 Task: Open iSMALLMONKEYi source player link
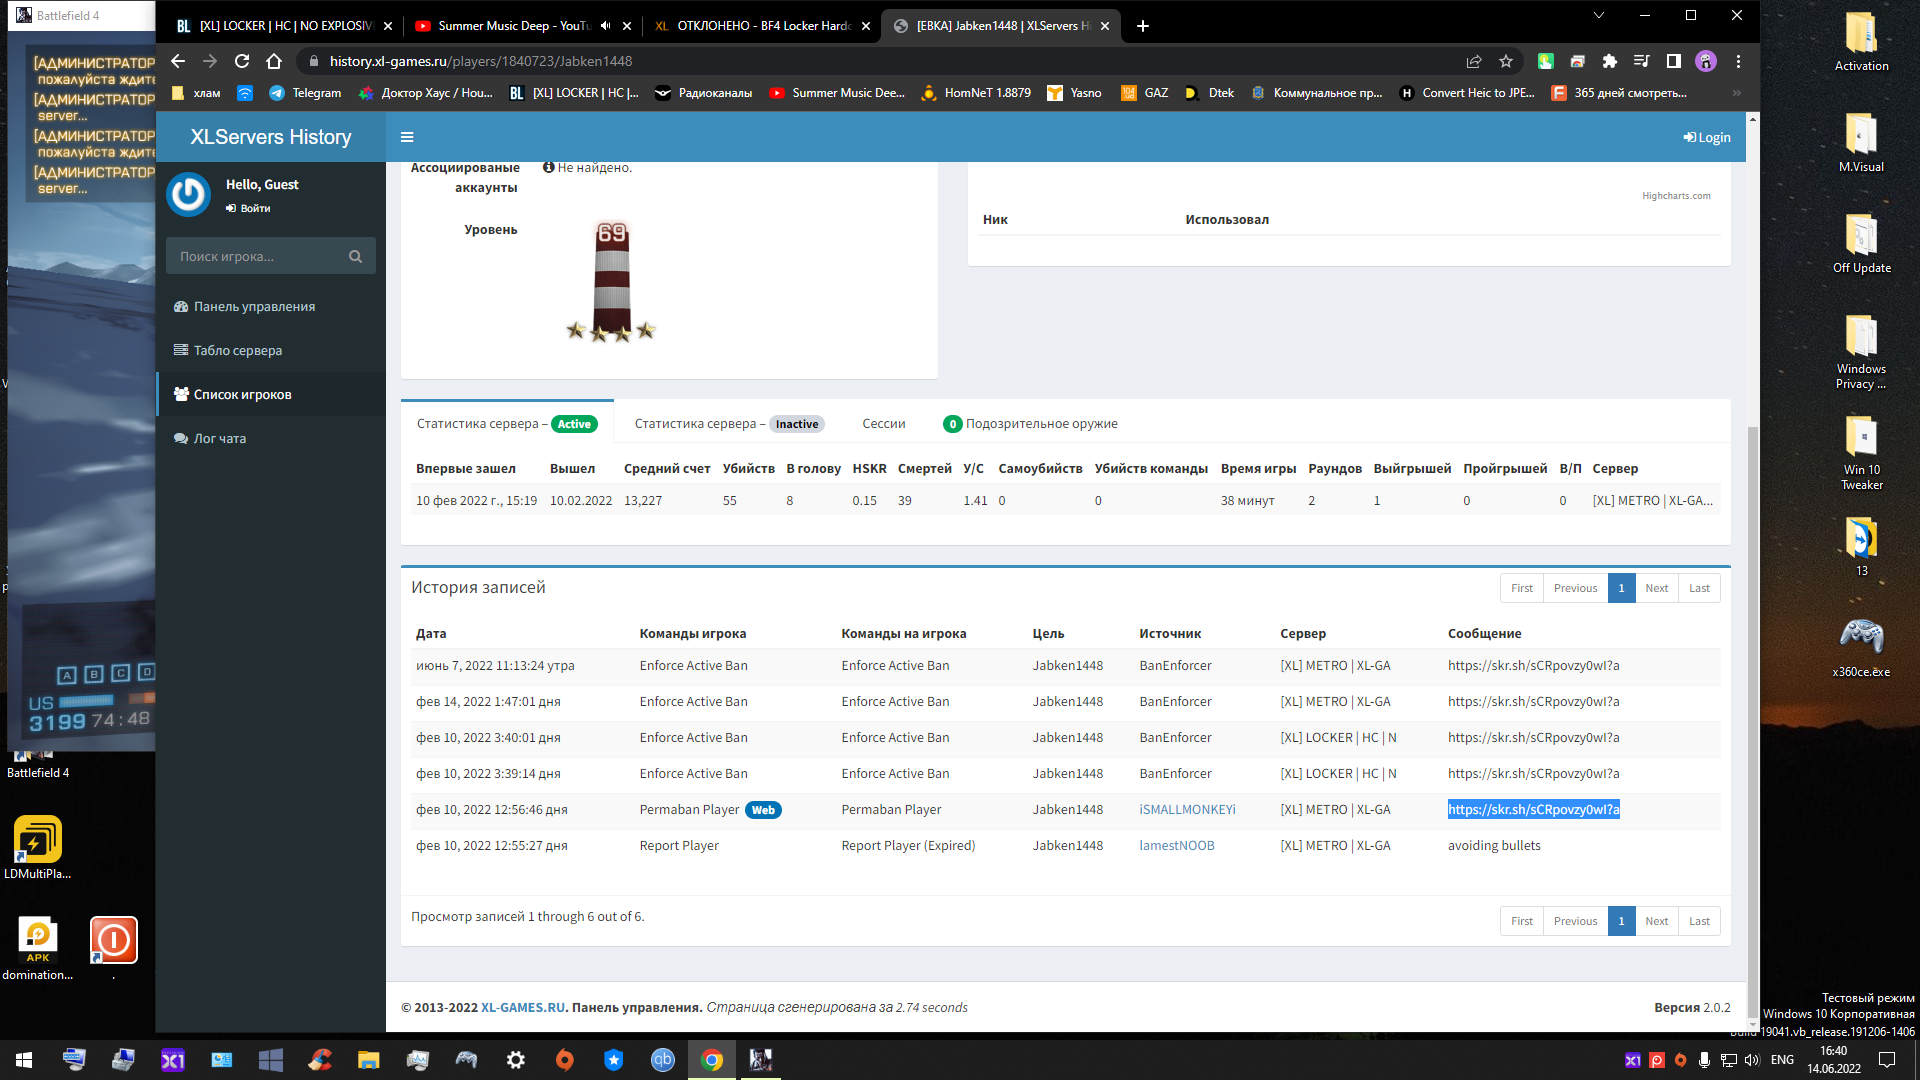coord(1187,809)
